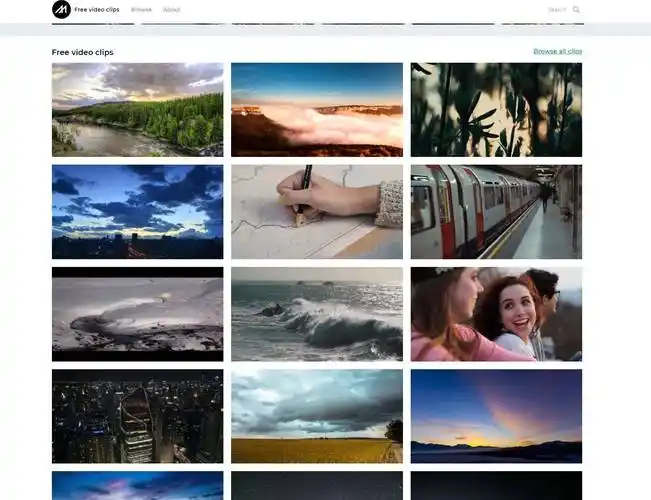The height and width of the screenshot is (500, 651).
Task: Open the river and forest sunset clip
Action: click(x=137, y=110)
